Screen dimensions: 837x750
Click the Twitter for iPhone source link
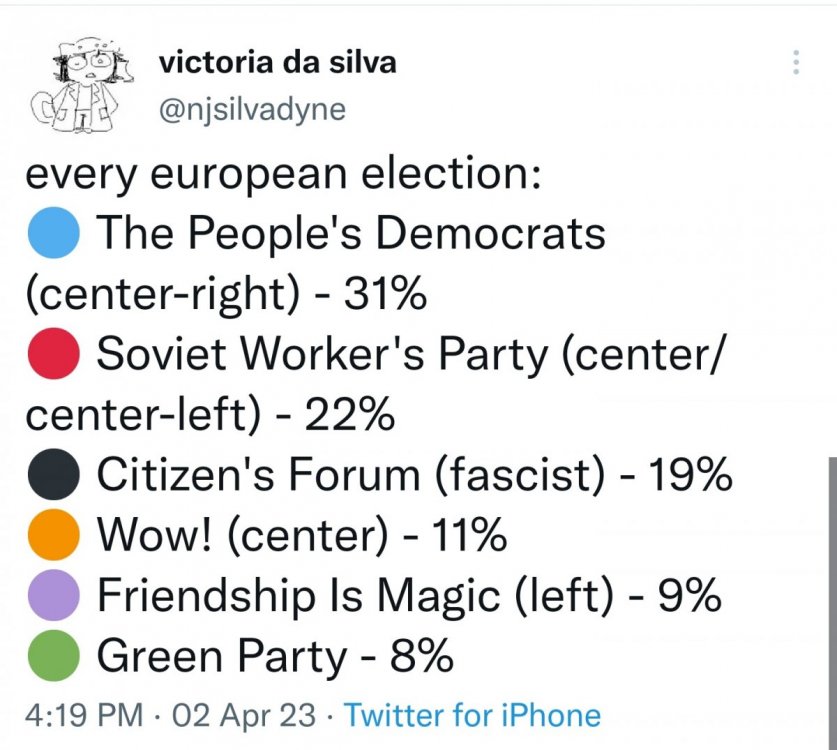[472, 715]
